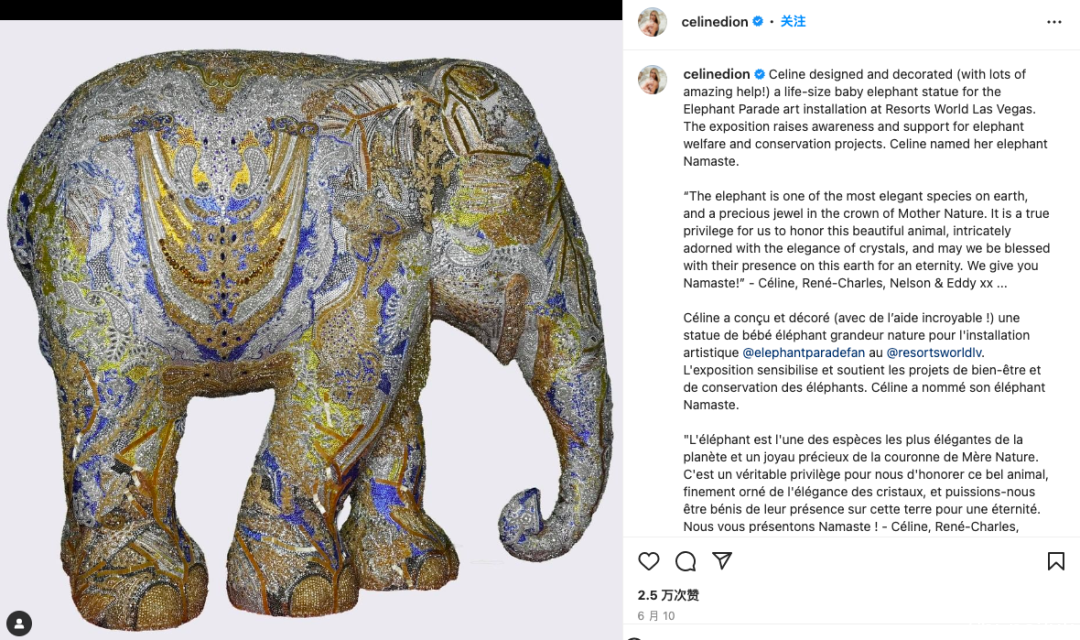
Task: Follow celinedion with the 关注 button
Action: (x=793, y=21)
